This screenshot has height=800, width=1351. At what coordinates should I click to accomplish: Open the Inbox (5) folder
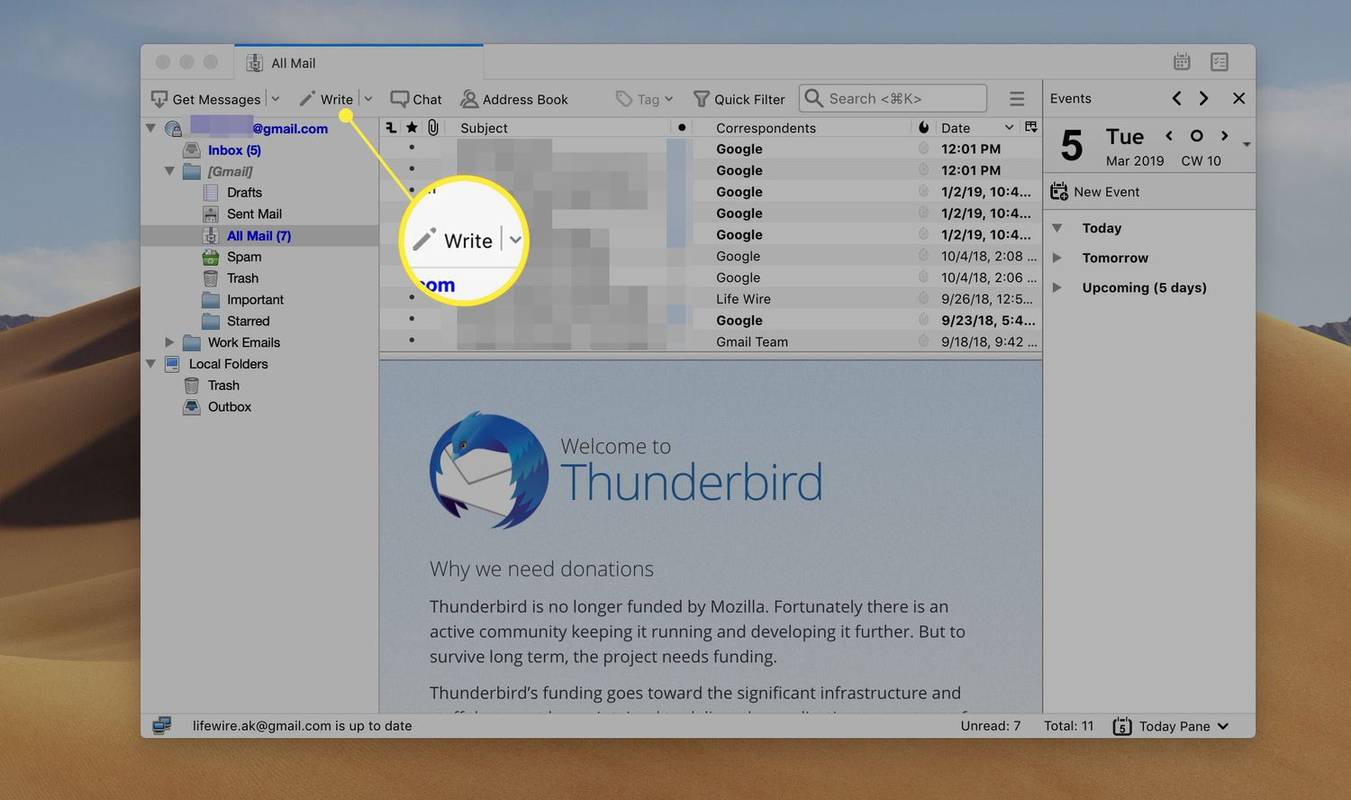[x=234, y=150]
